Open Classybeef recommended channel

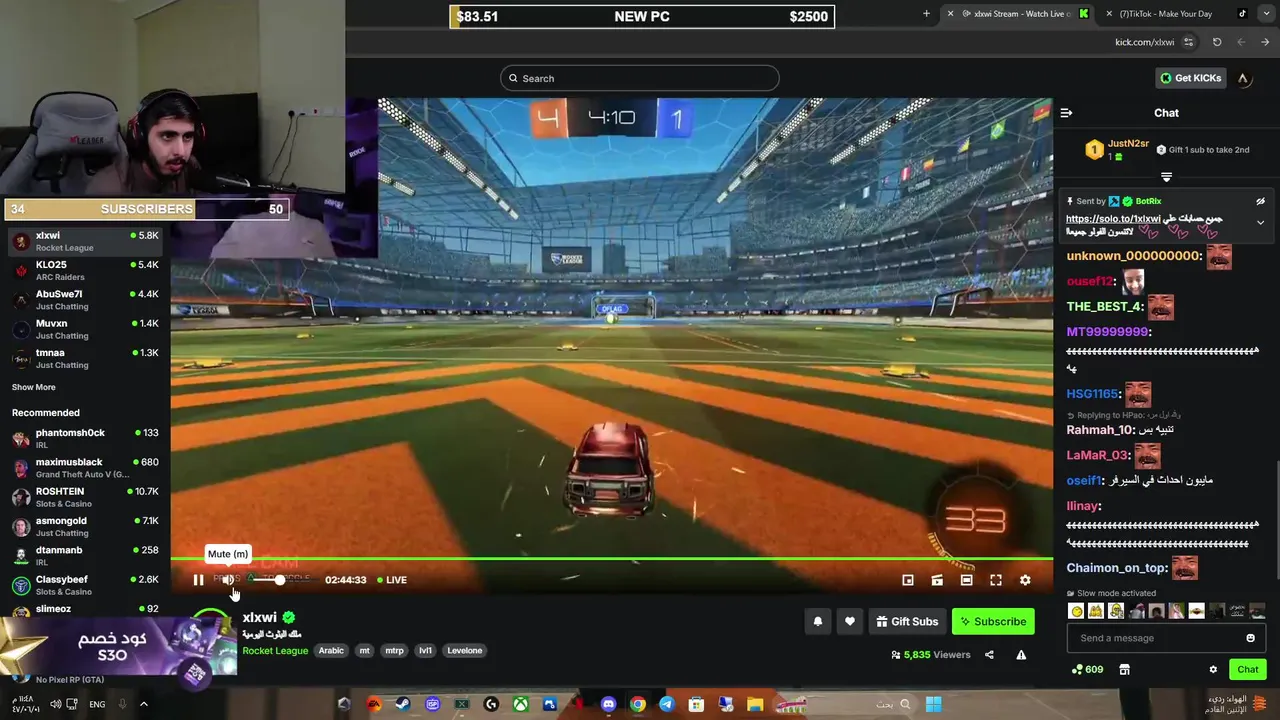[85, 584]
